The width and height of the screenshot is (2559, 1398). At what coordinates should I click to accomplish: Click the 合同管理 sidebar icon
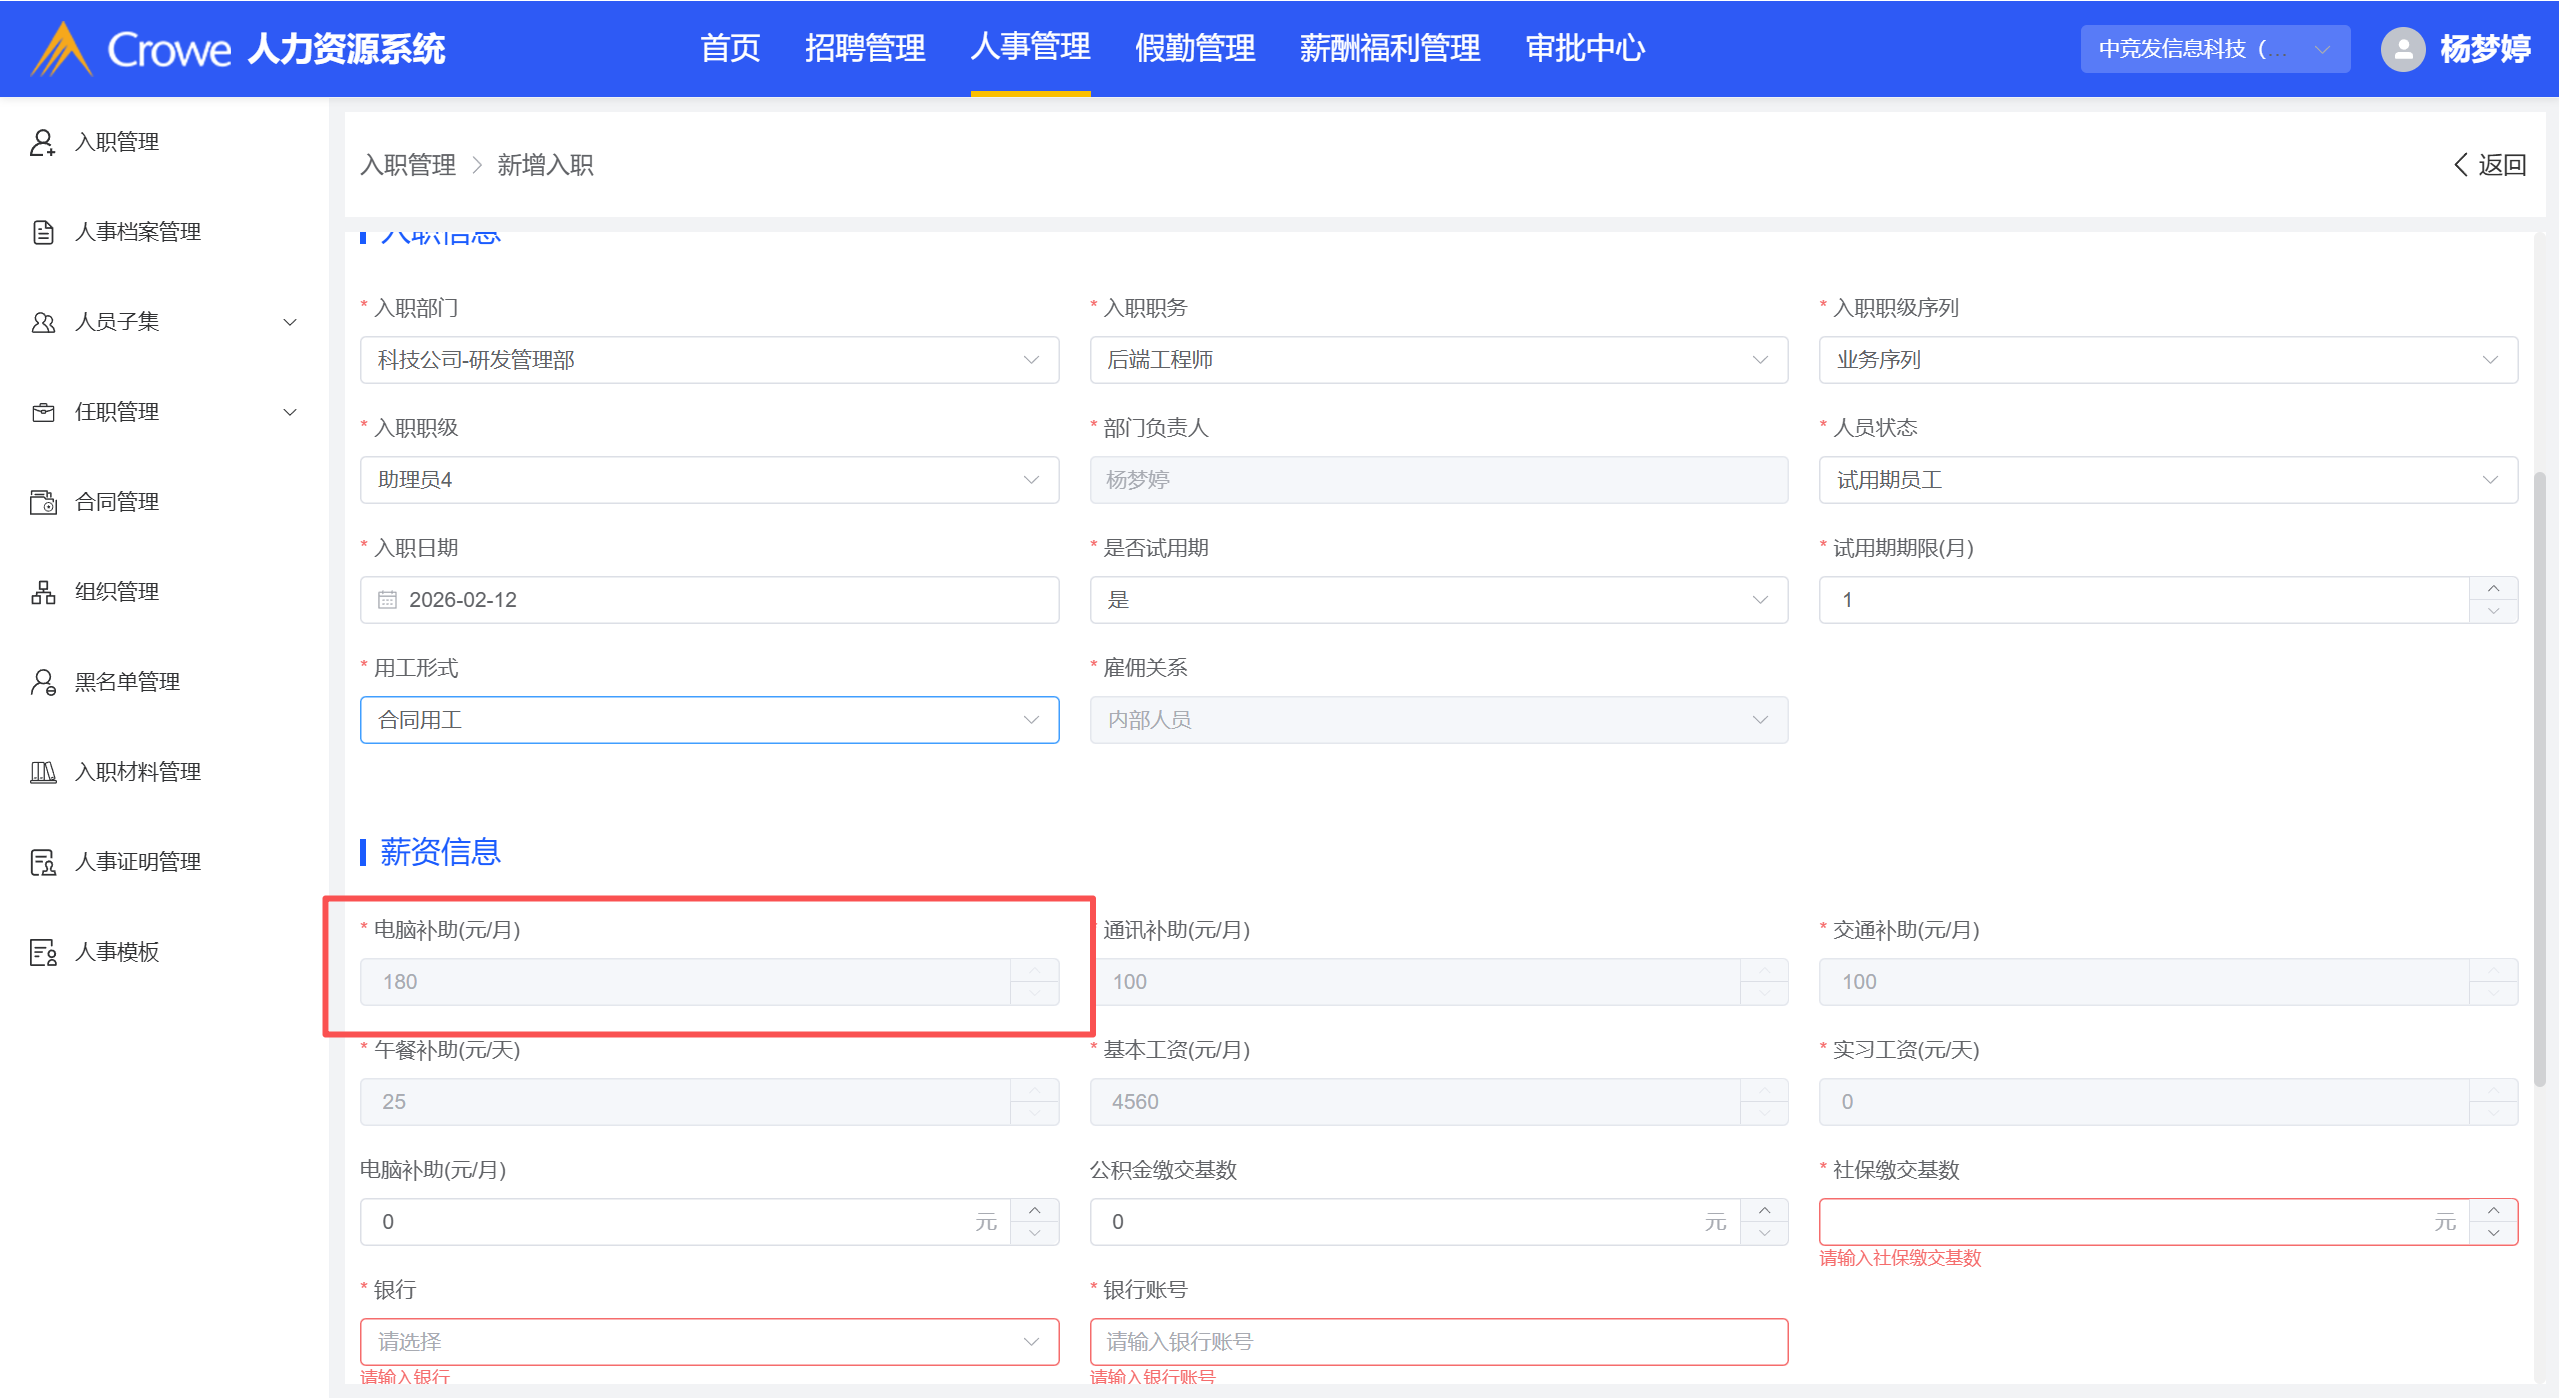pos(42,502)
